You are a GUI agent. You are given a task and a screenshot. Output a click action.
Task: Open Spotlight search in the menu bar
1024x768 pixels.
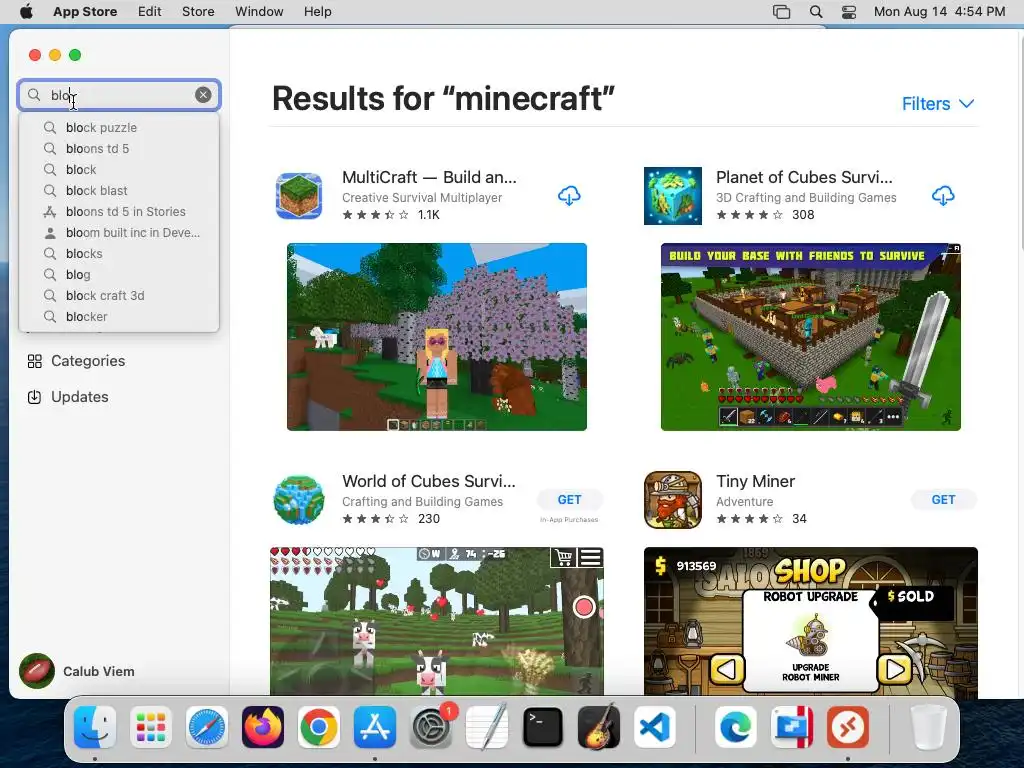point(816,11)
